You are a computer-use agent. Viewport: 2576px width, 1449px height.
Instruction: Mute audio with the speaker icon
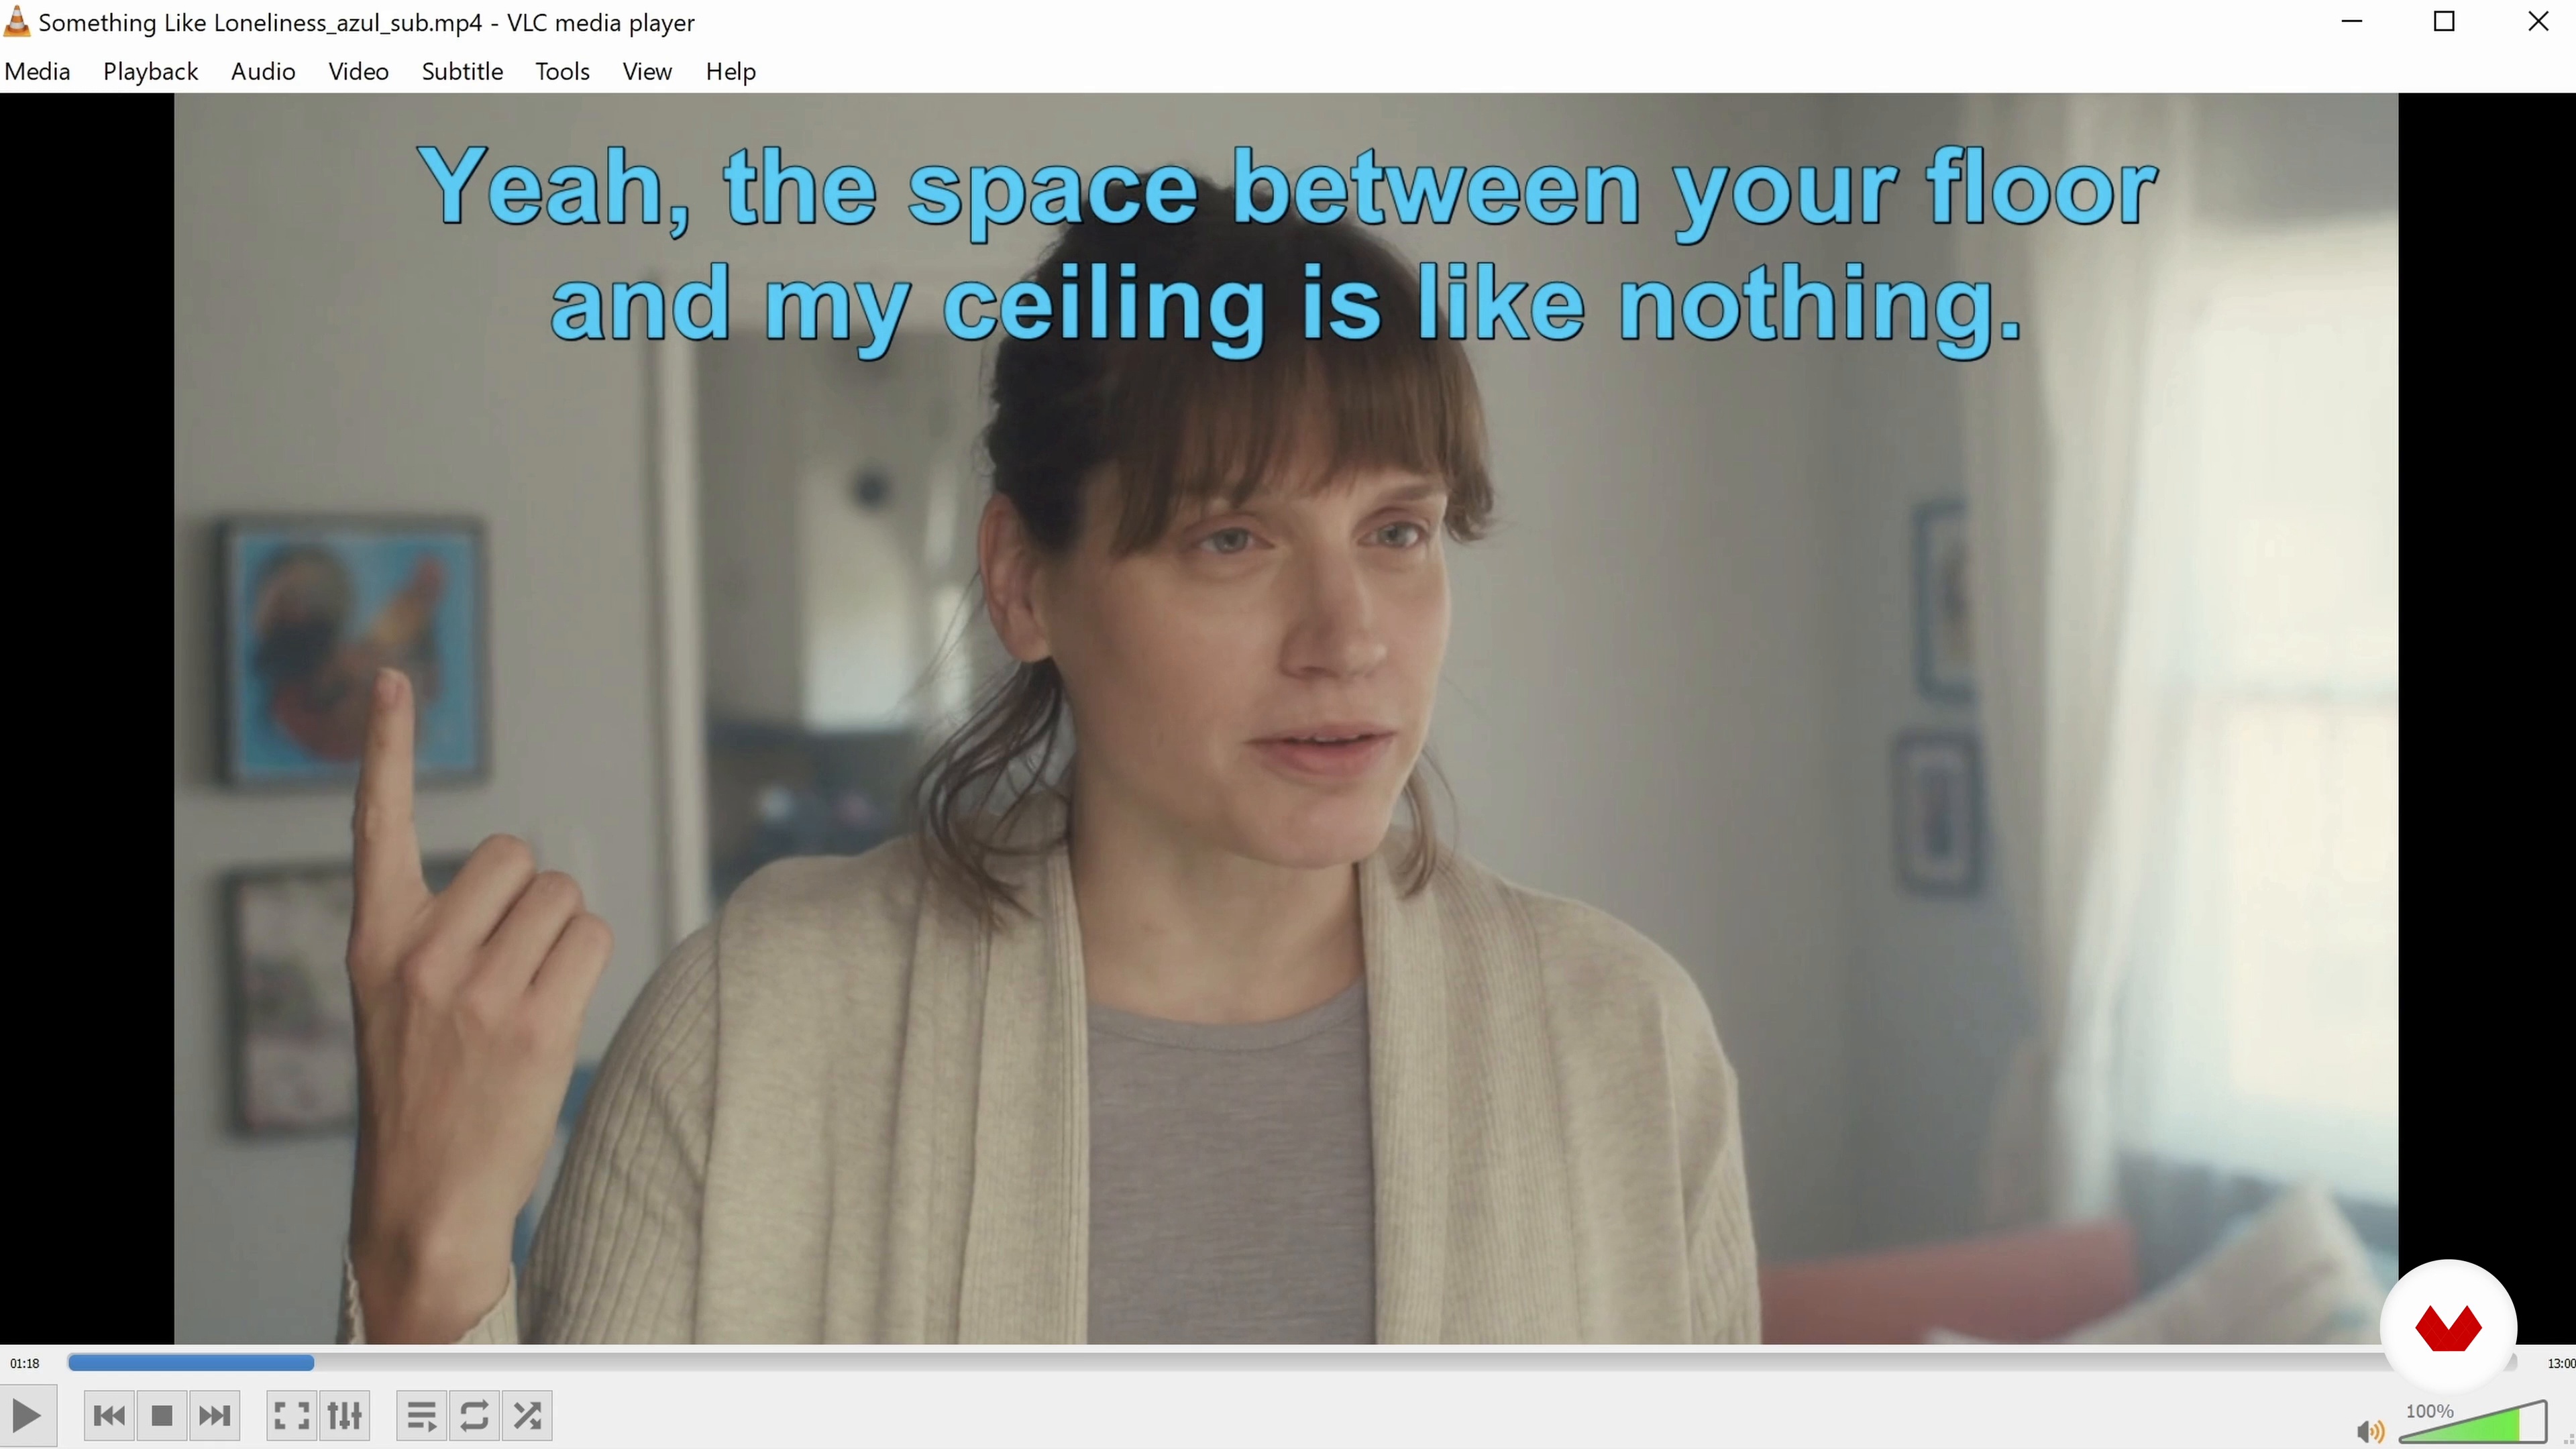pyautogui.click(x=2370, y=1431)
